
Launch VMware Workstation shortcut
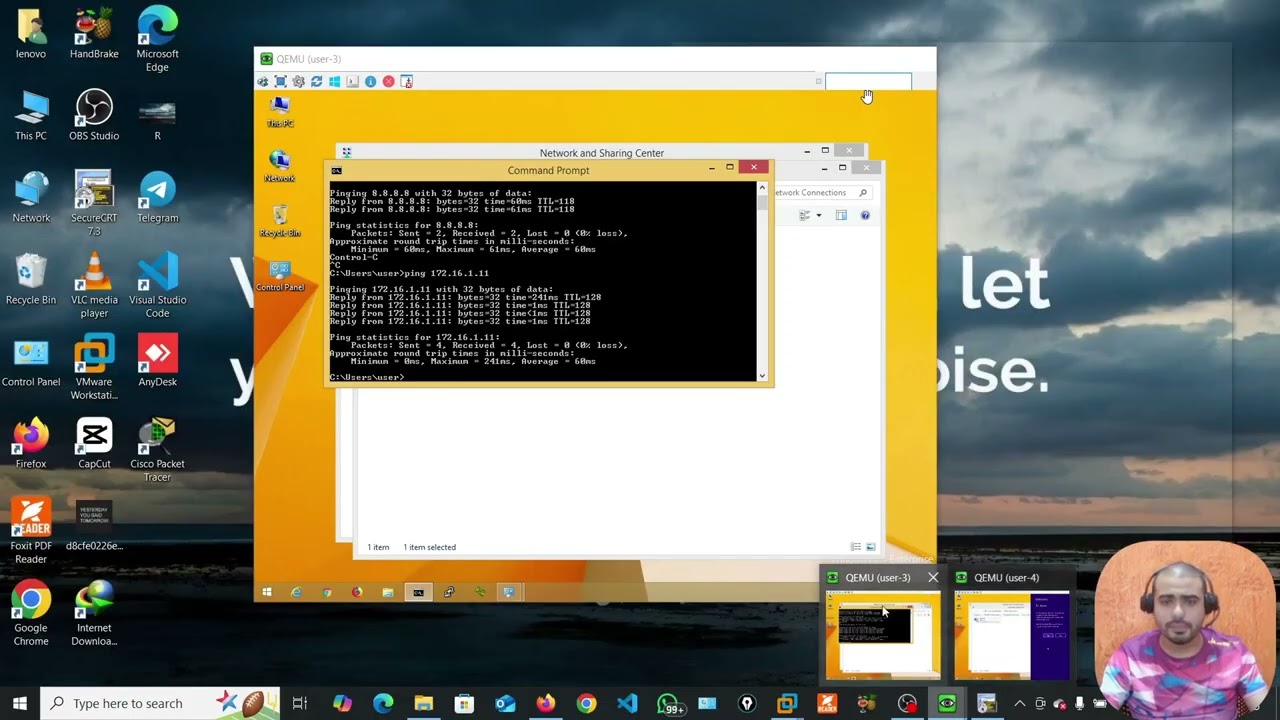pos(94,368)
